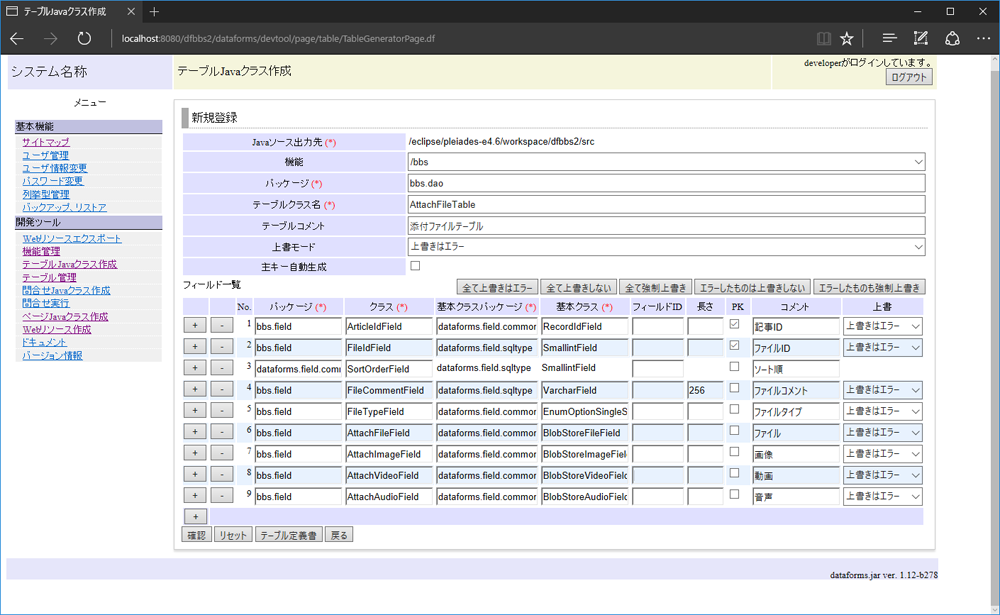Add row above FileIdField with plus button
1000x615 pixels.
coord(195,347)
